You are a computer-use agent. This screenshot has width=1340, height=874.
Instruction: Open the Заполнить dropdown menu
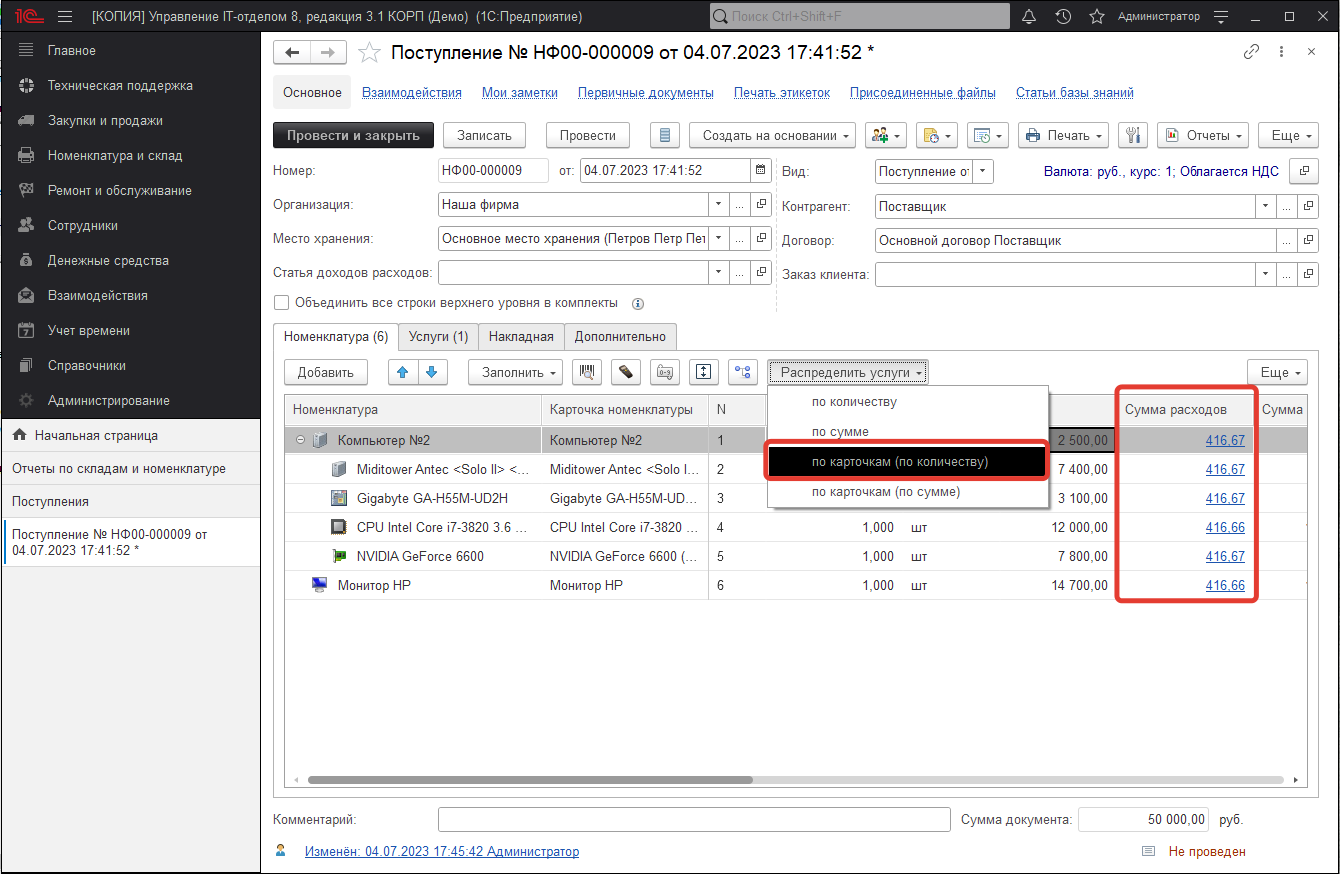tap(515, 372)
